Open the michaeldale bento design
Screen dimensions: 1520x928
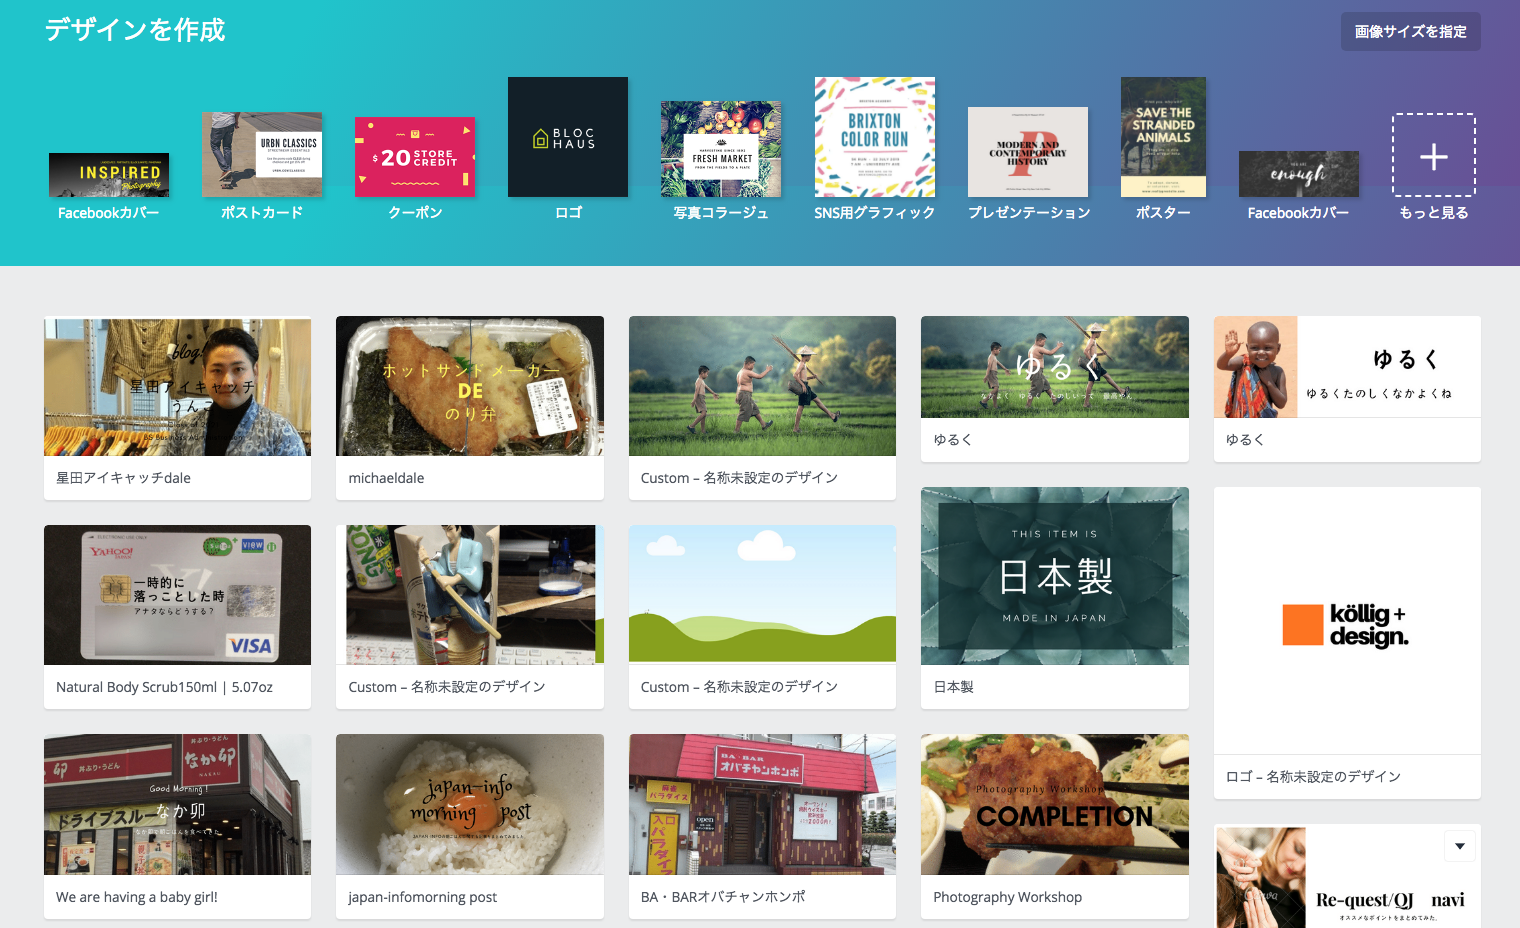tap(469, 387)
